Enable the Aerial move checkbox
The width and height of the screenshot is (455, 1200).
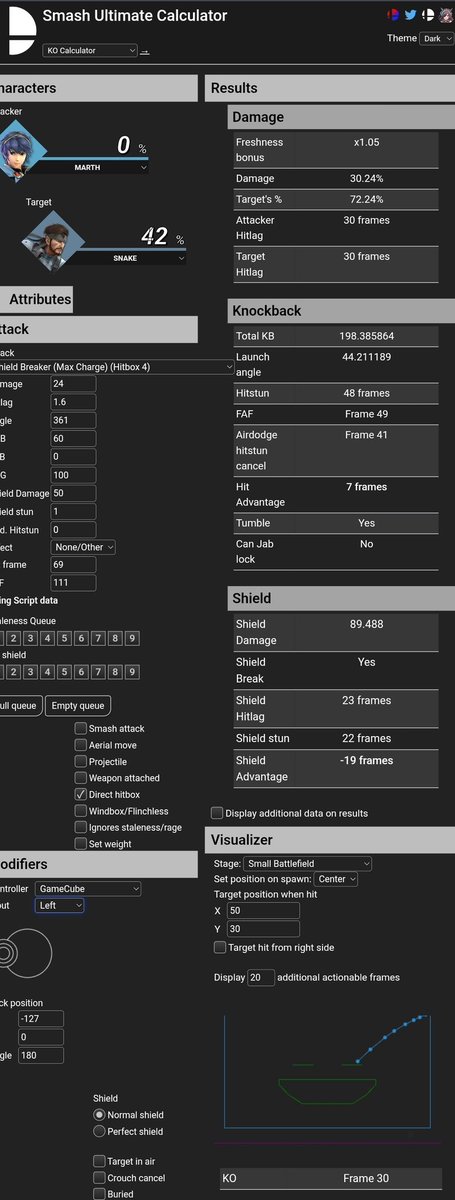coord(80,745)
